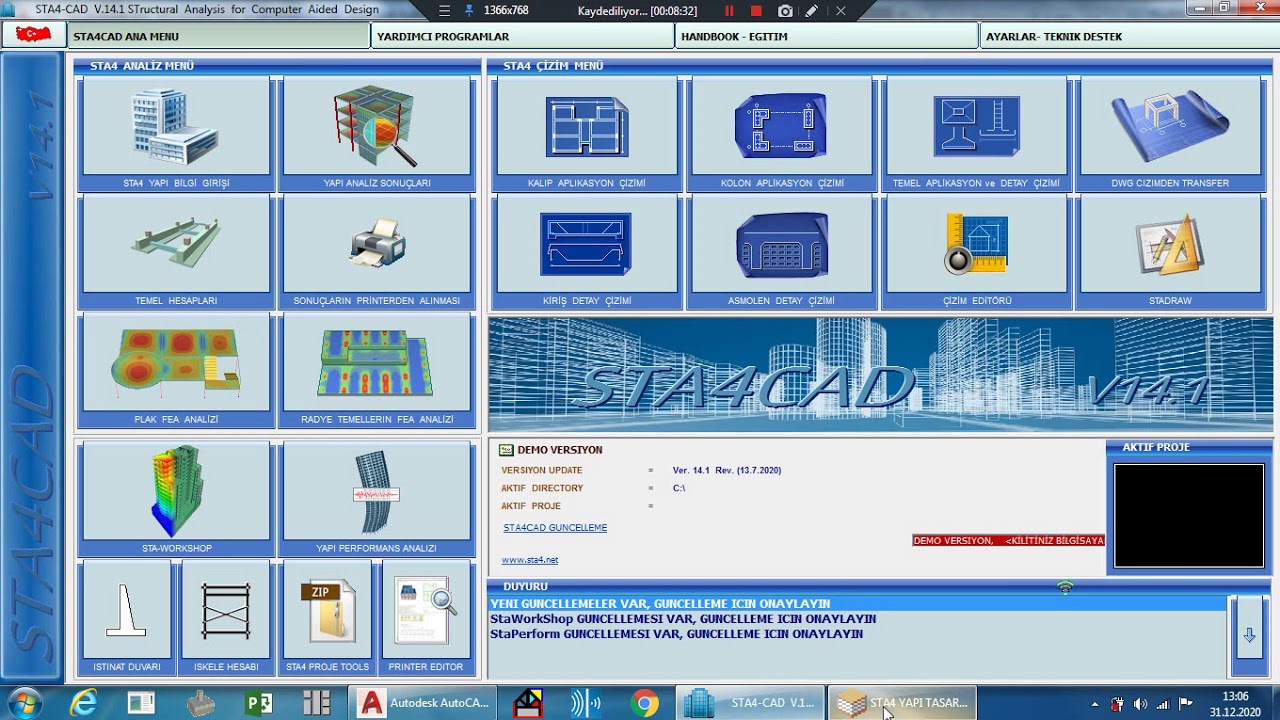
Task: Click STA4CAD GUNCELLEME link
Action: tap(555, 528)
